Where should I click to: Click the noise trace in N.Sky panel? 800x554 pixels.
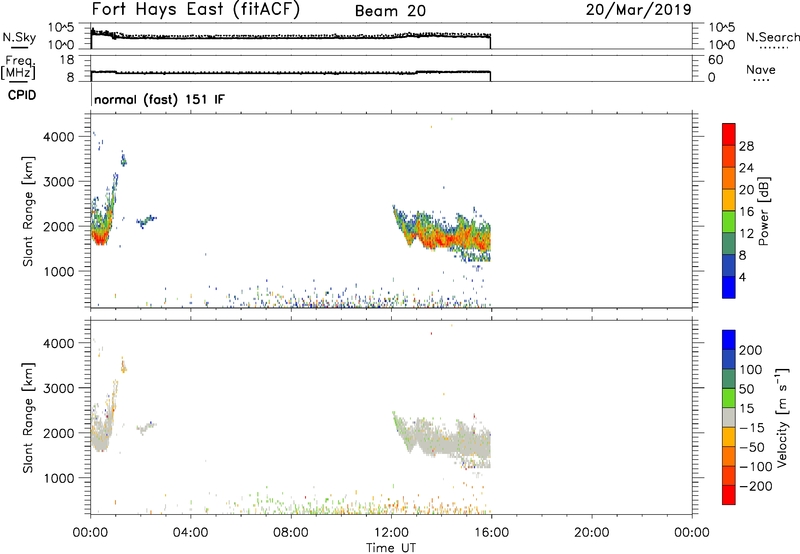click(x=290, y=37)
